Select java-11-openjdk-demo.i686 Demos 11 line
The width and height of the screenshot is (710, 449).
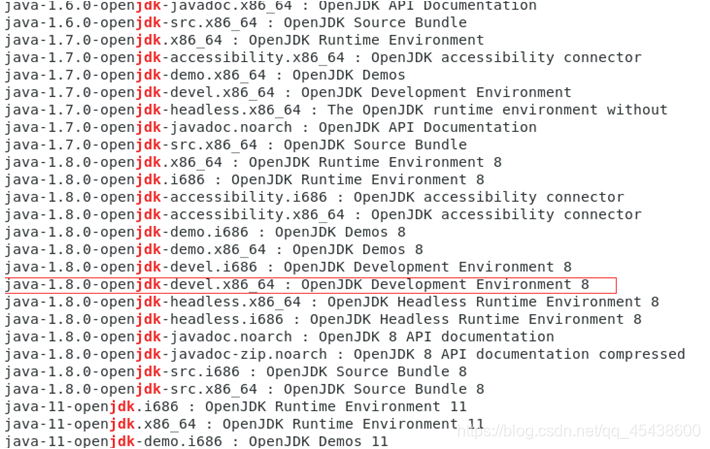tap(197, 441)
